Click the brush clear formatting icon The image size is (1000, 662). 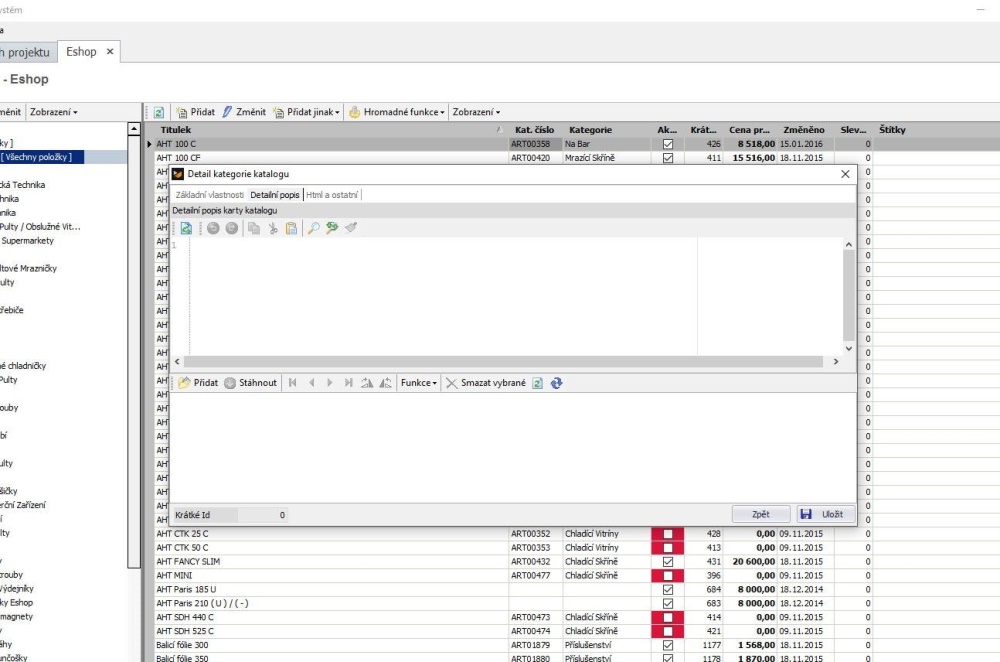[x=351, y=228]
